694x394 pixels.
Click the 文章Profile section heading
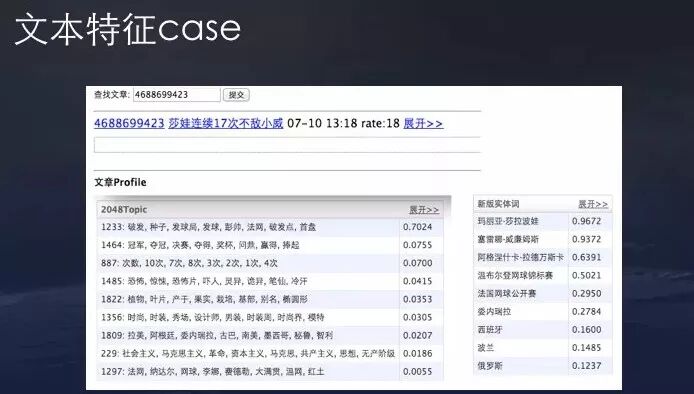click(120, 182)
